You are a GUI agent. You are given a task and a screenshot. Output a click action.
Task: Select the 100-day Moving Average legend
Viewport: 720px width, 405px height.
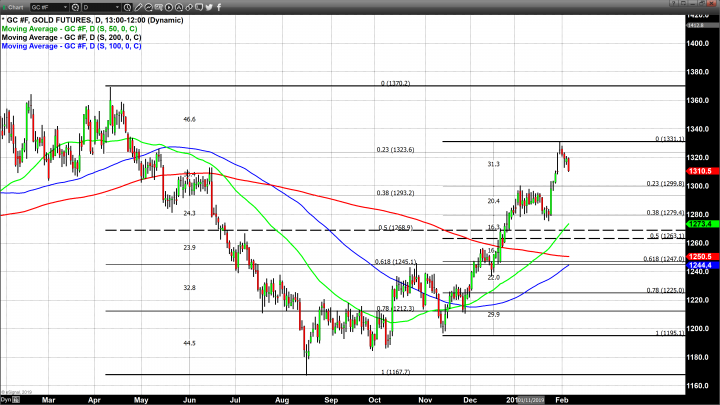coord(71,46)
